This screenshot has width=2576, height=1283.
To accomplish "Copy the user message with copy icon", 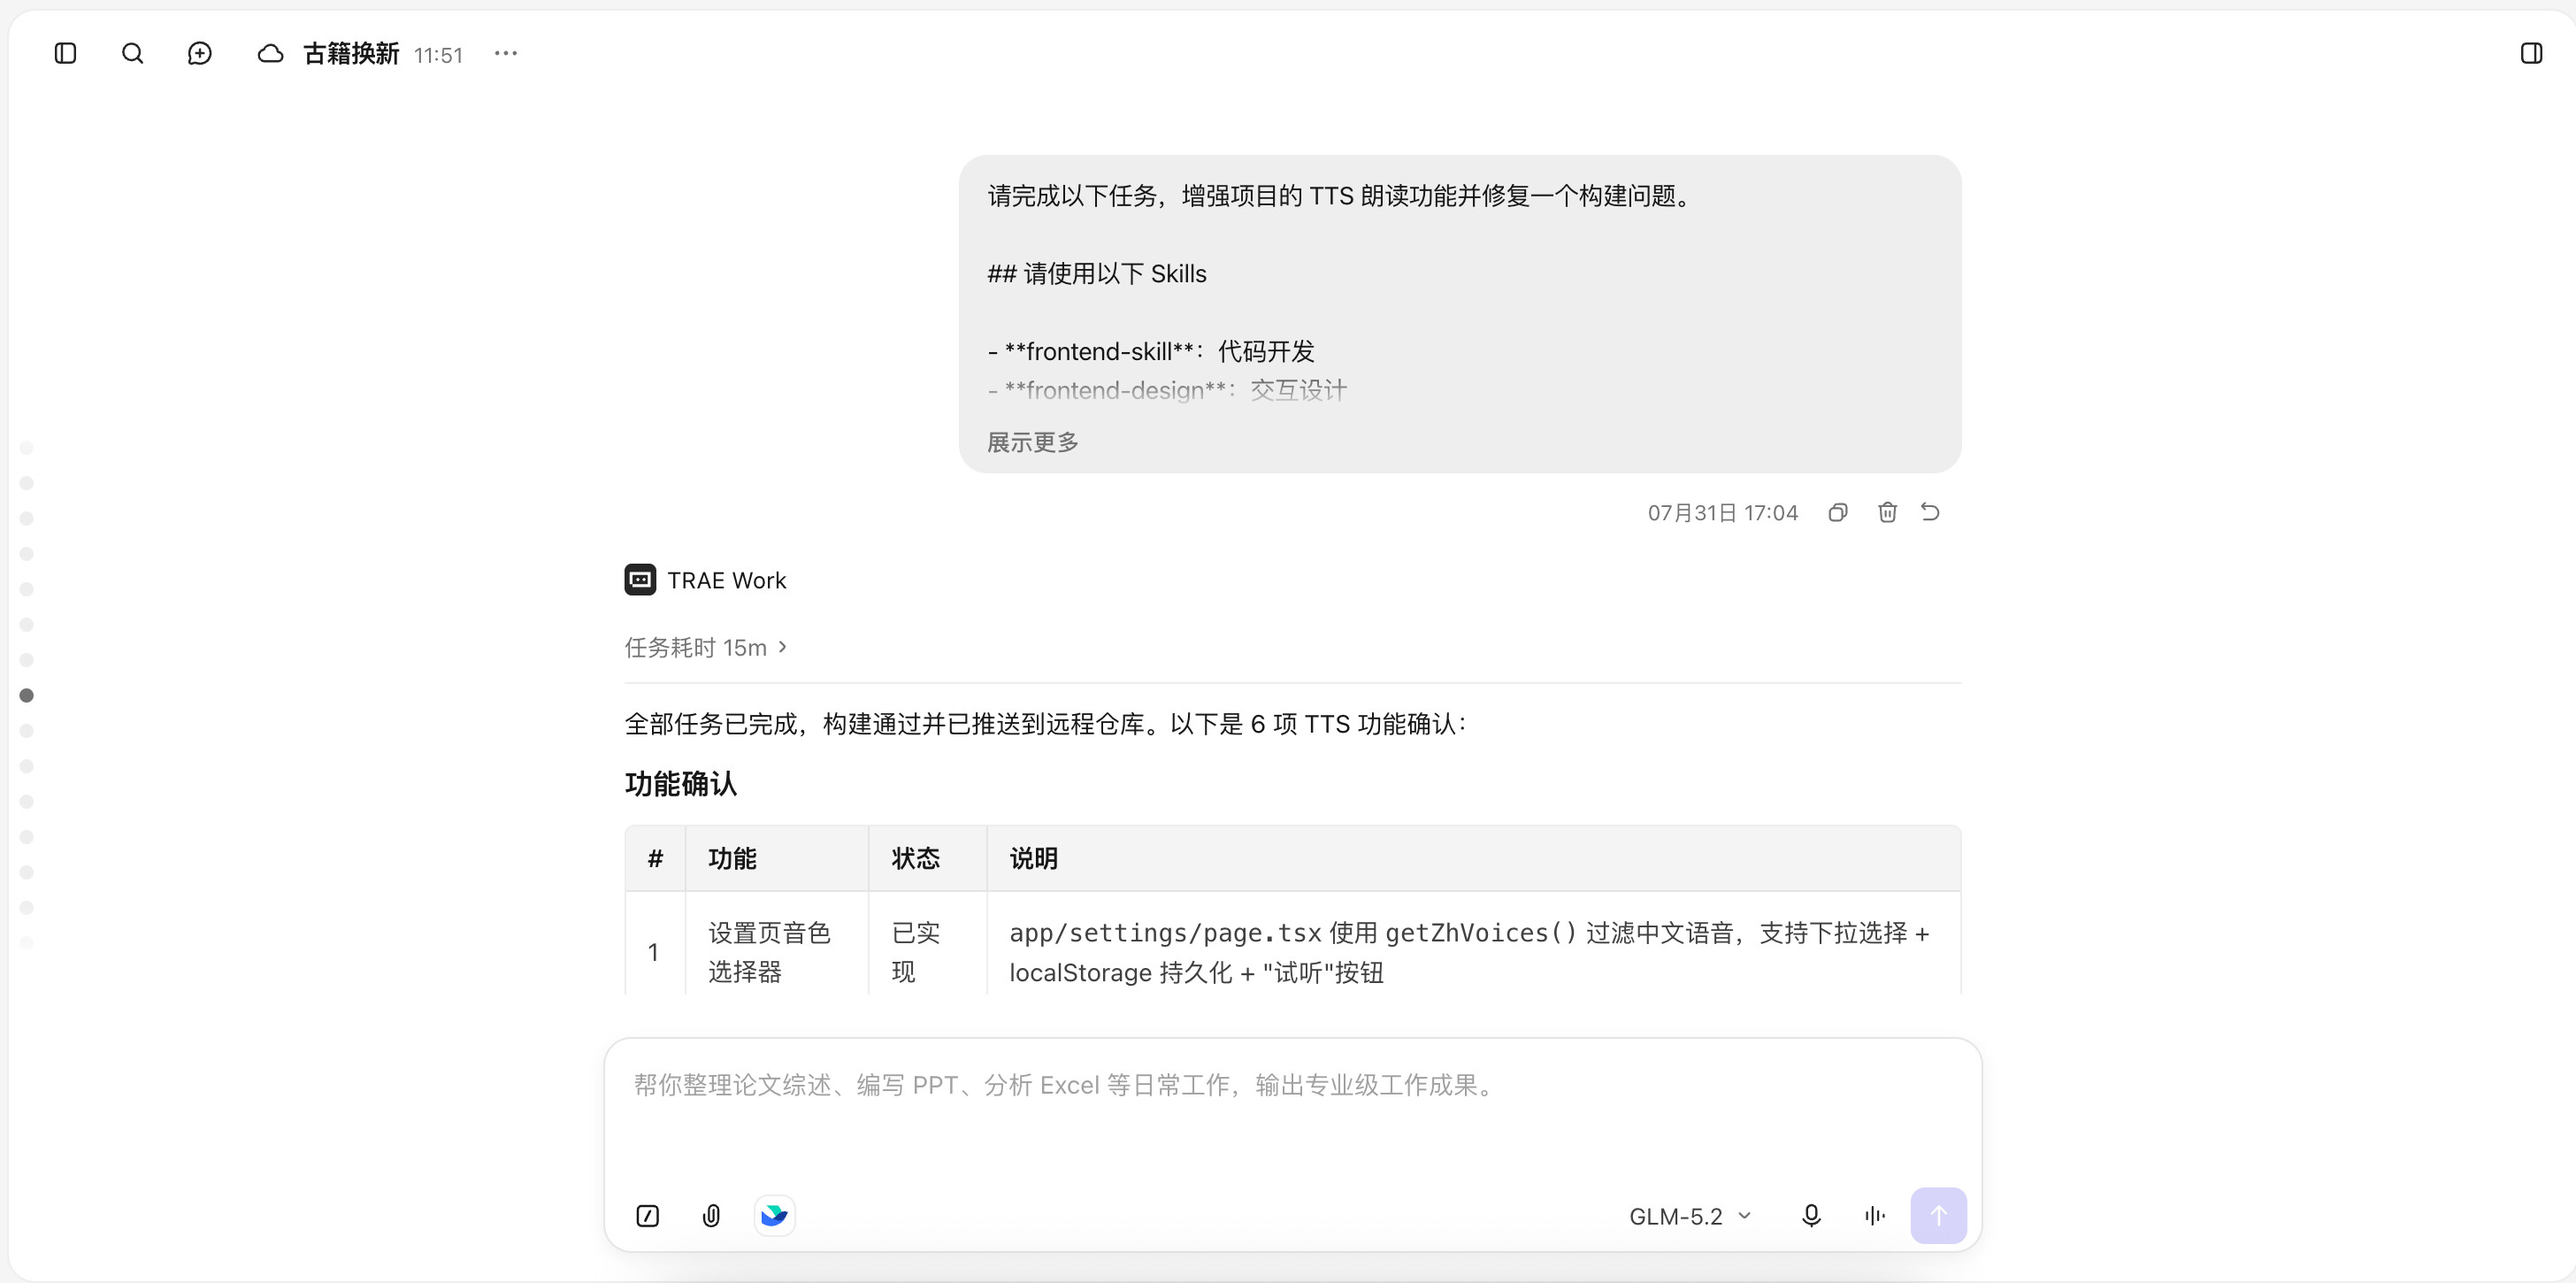I will tap(1838, 512).
